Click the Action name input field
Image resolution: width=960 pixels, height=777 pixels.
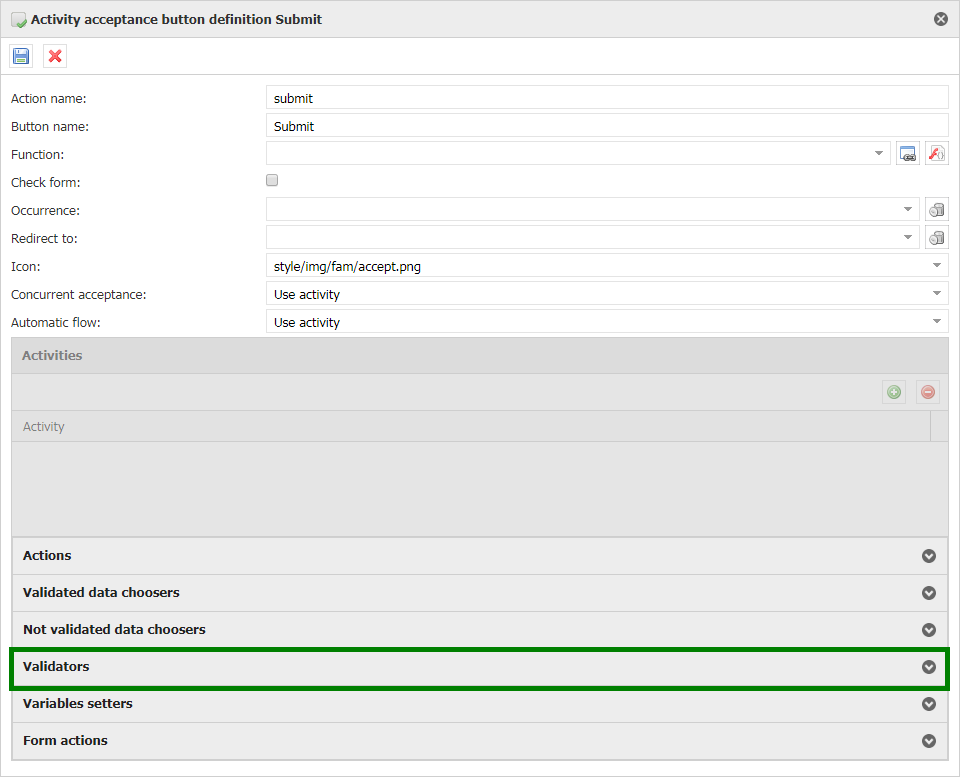[607, 98]
